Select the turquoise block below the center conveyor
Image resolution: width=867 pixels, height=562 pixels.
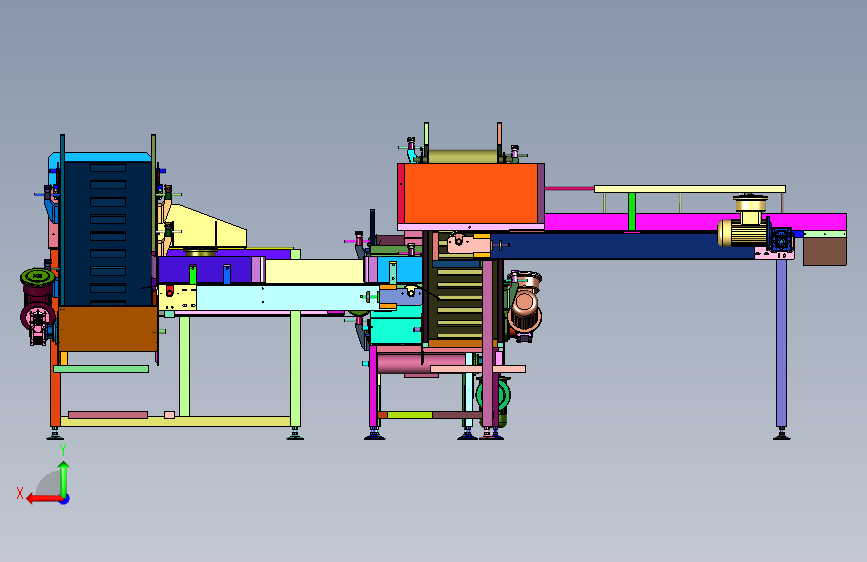coord(396,331)
